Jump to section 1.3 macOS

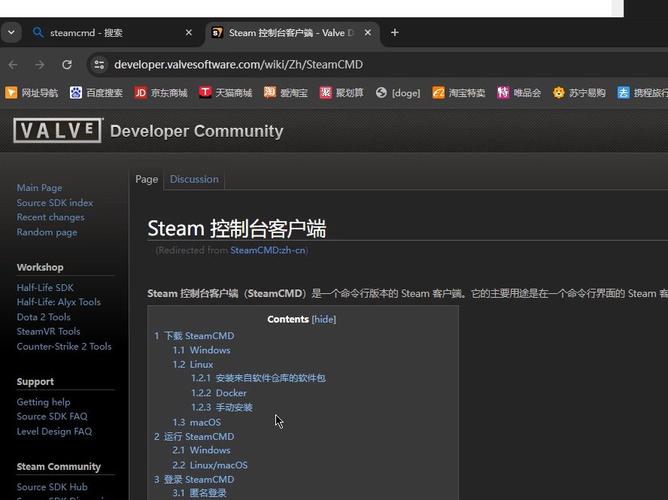197,422
